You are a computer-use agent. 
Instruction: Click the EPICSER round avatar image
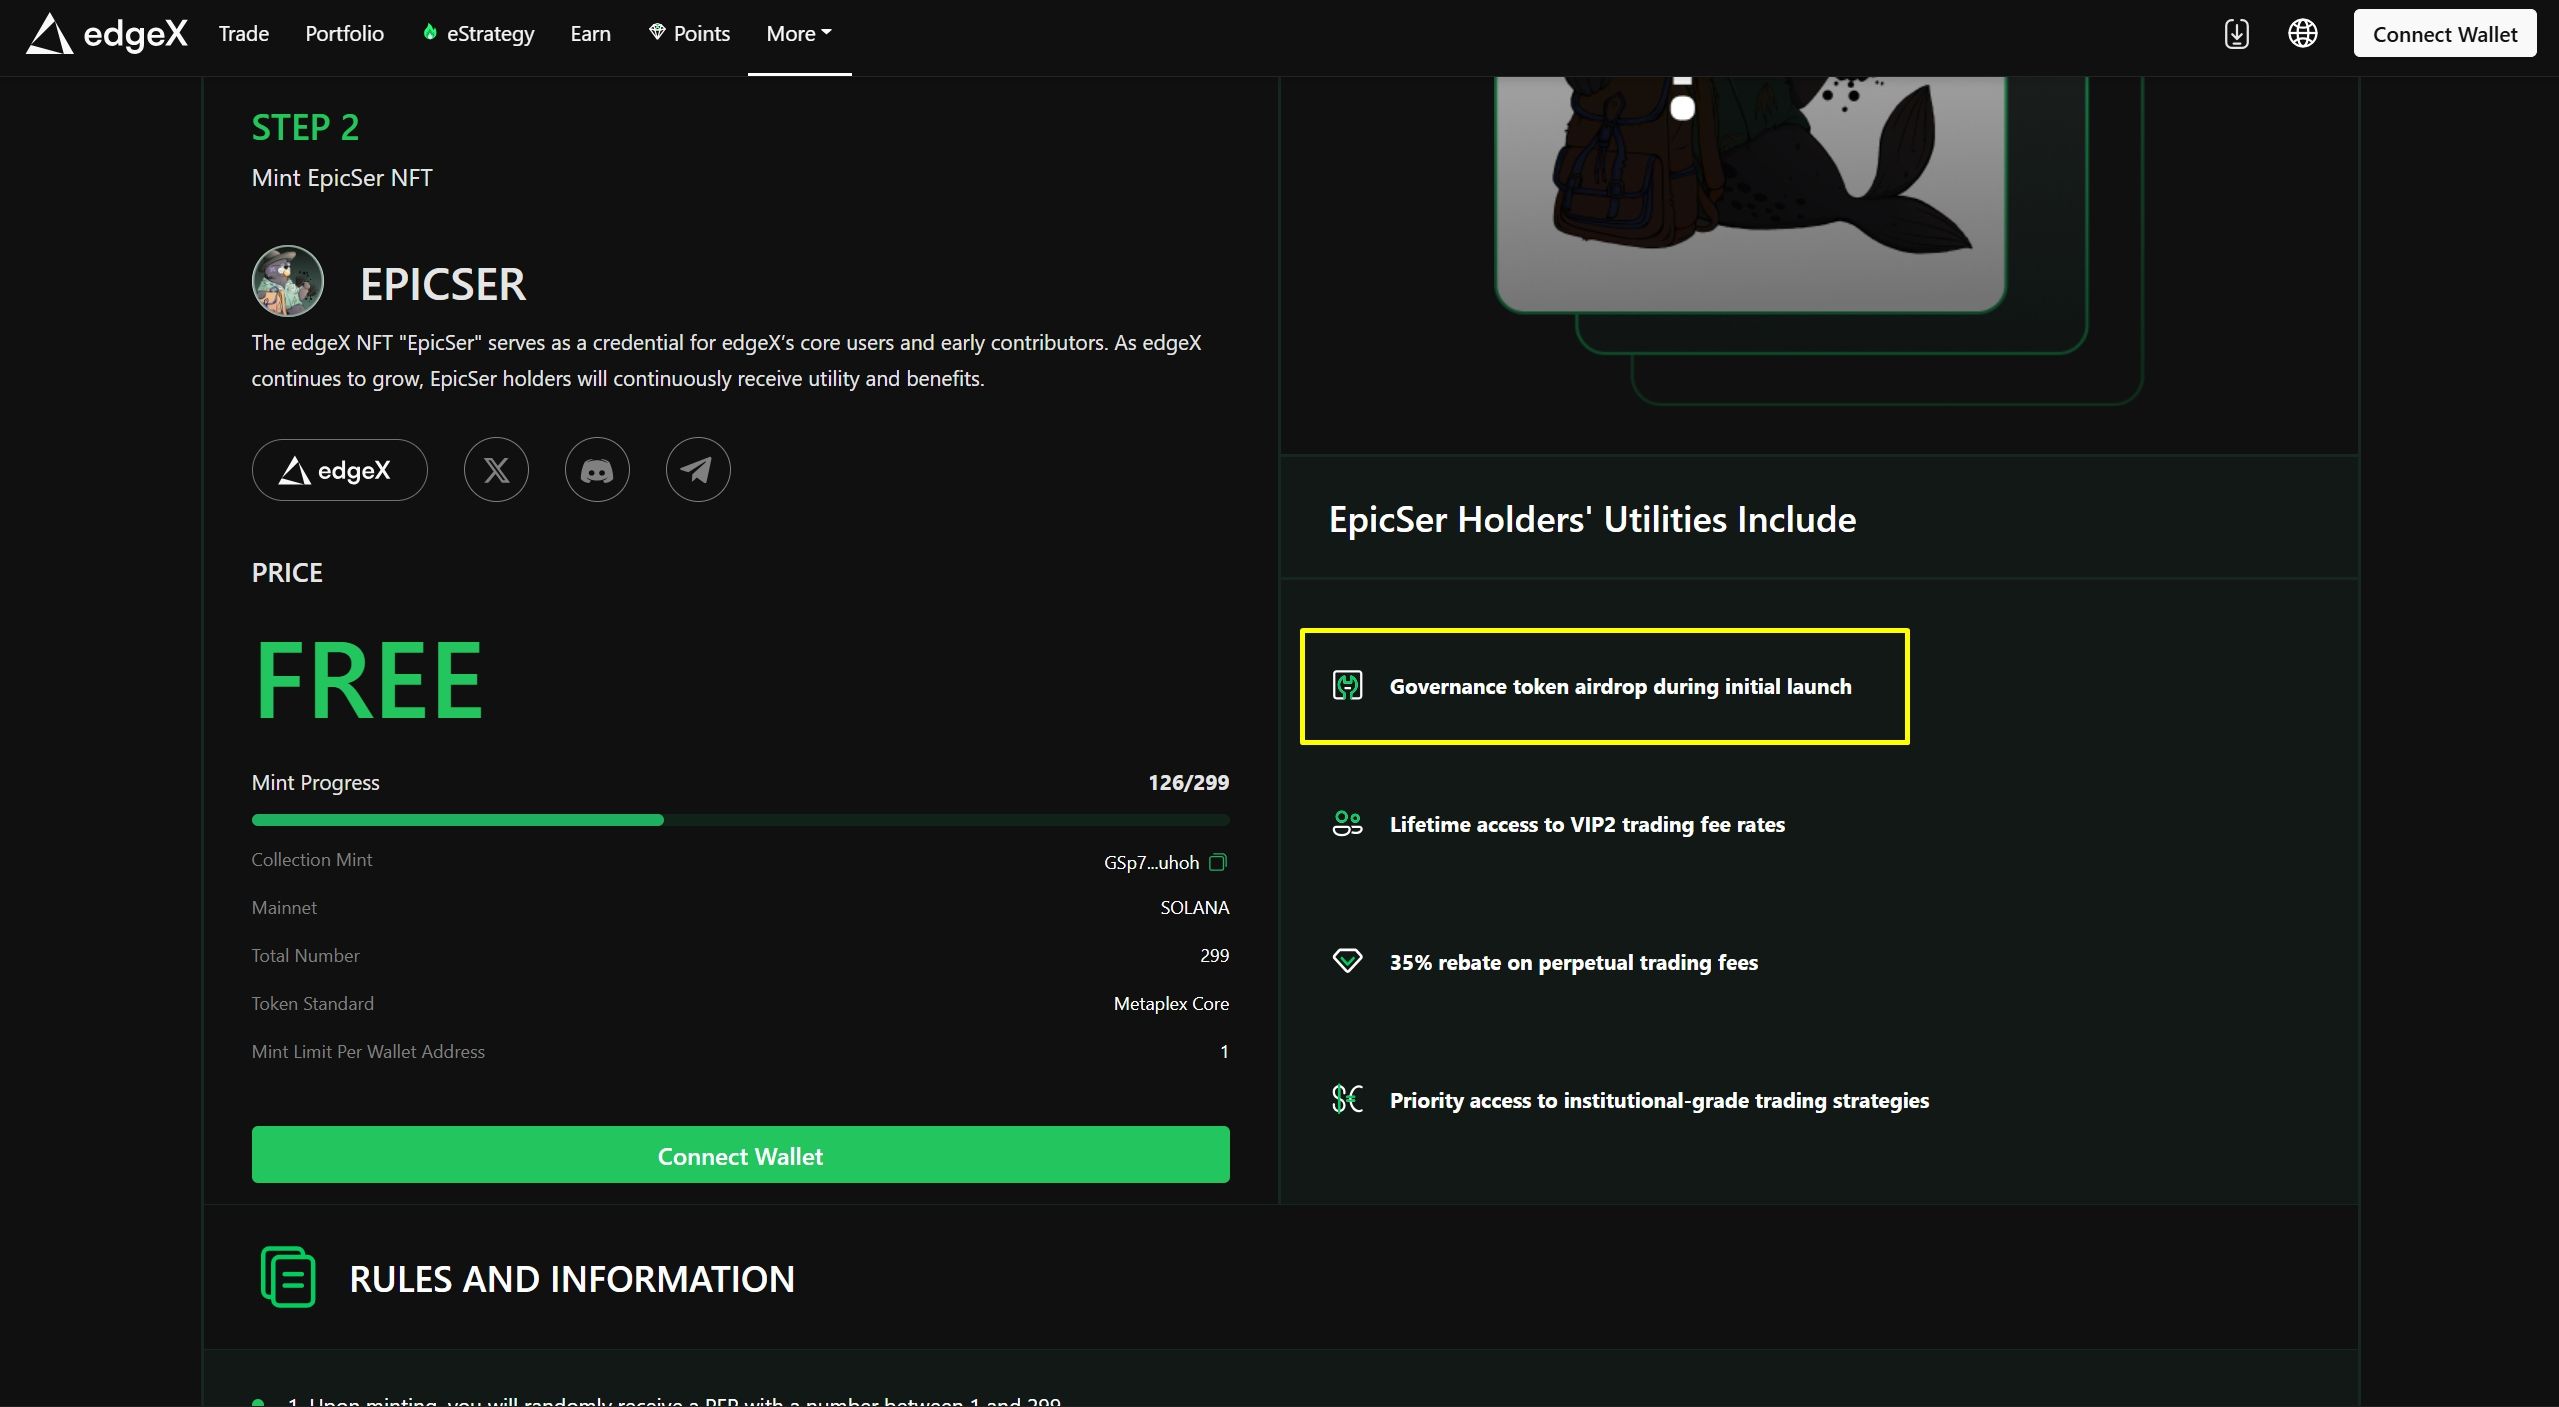(288, 281)
